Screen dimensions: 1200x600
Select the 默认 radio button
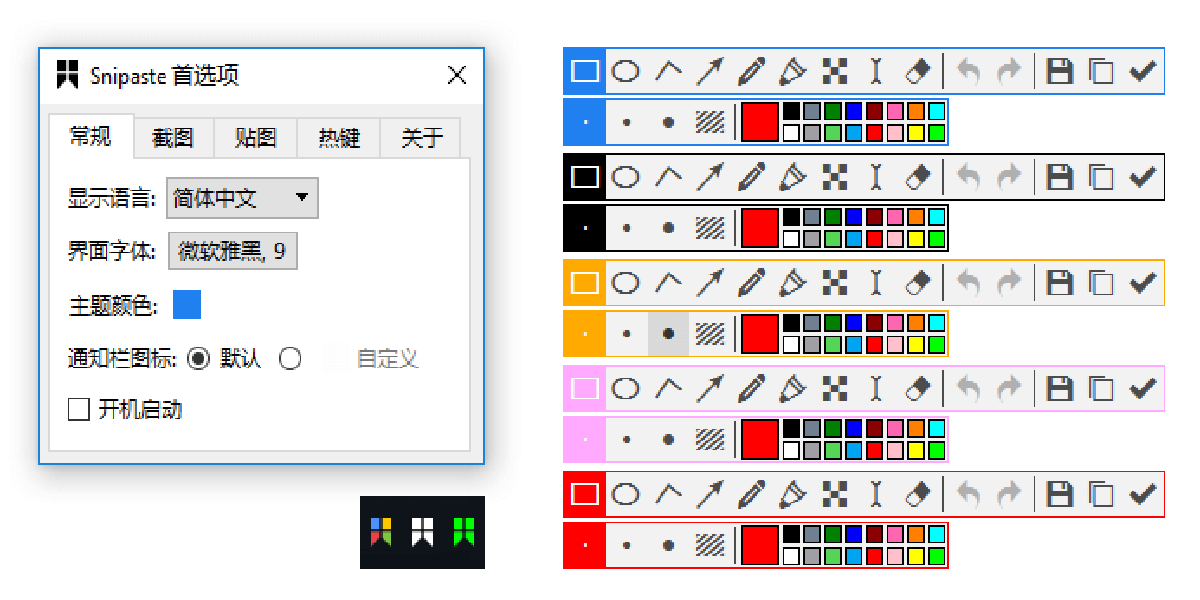click(x=199, y=358)
